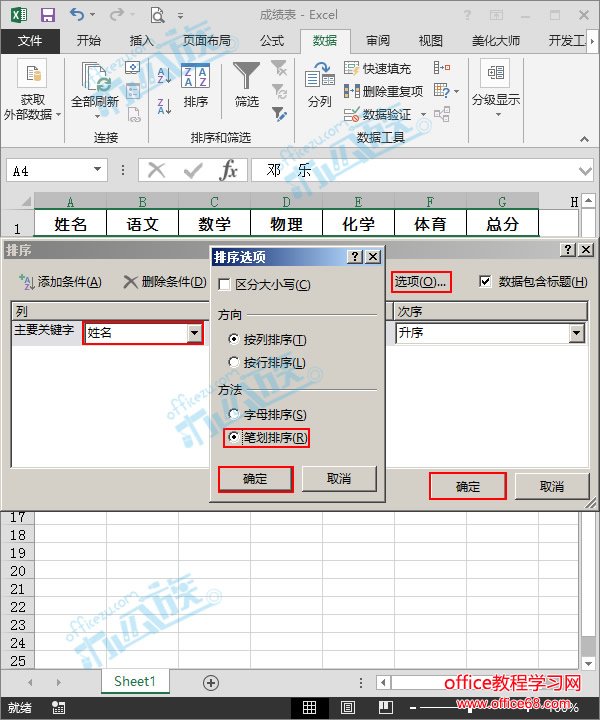Image resolution: width=600 pixels, height=720 pixels.
Task: Click 快速填充 flash fill
Action: pos(377,68)
